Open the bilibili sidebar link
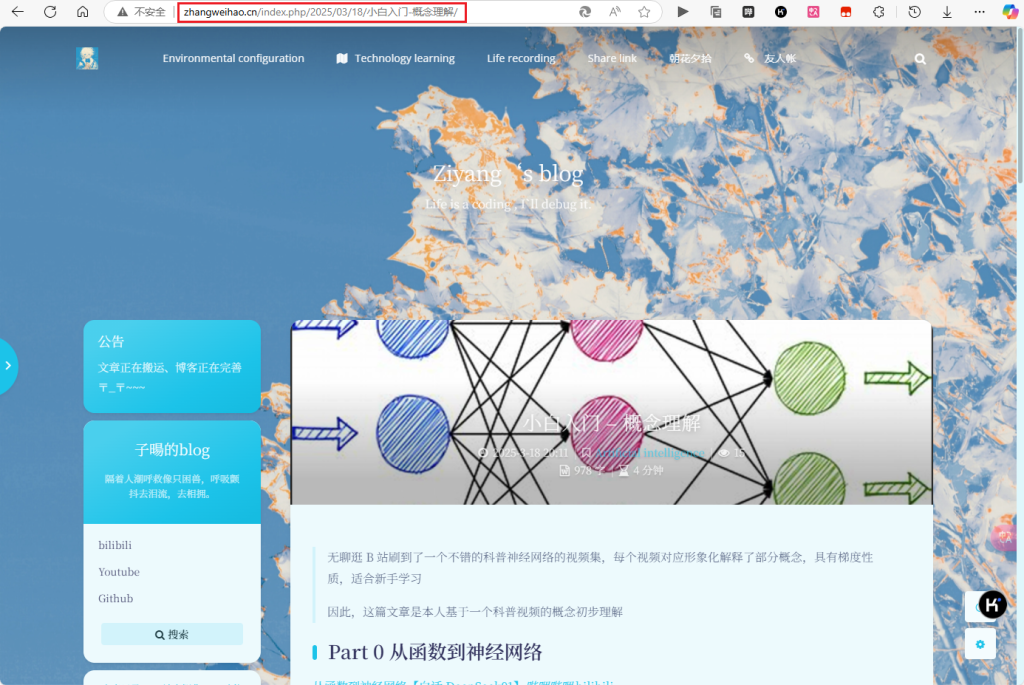The height and width of the screenshot is (685, 1024). tap(115, 545)
